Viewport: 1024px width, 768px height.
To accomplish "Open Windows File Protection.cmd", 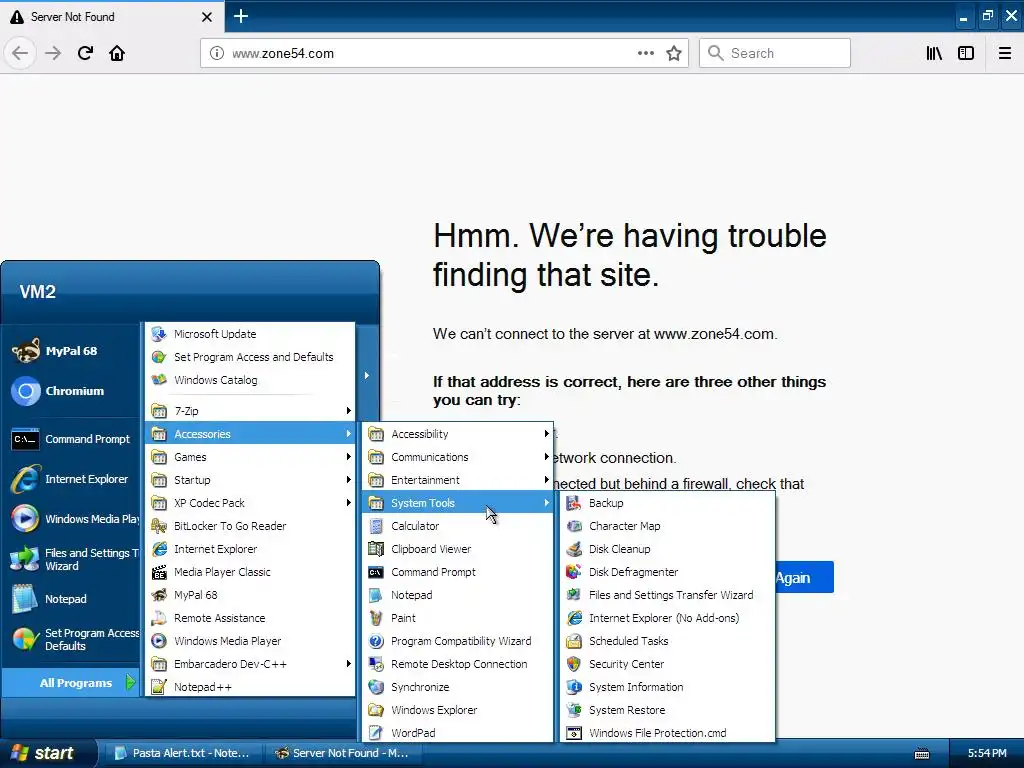I will (x=667, y=733).
